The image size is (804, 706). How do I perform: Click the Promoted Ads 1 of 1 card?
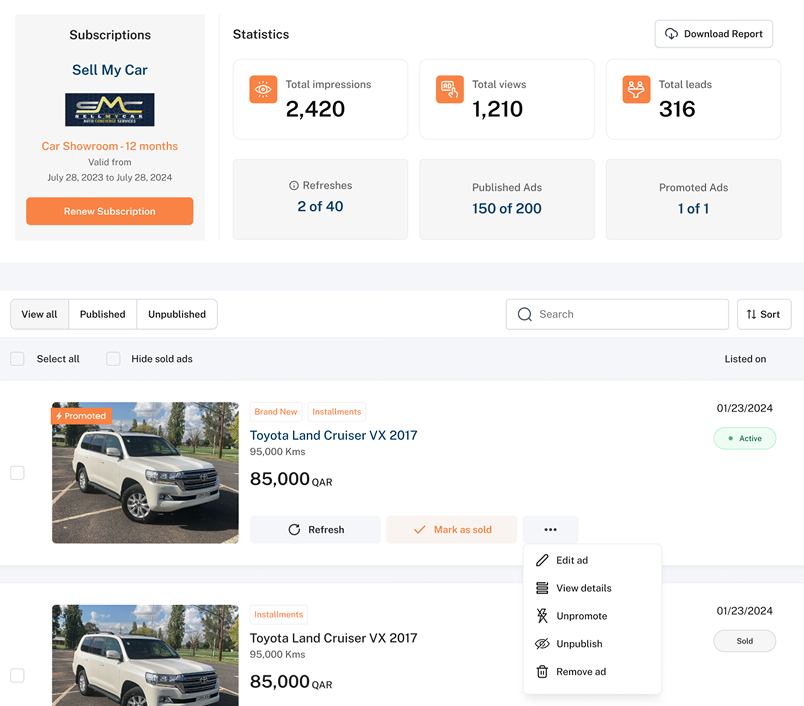pos(694,199)
